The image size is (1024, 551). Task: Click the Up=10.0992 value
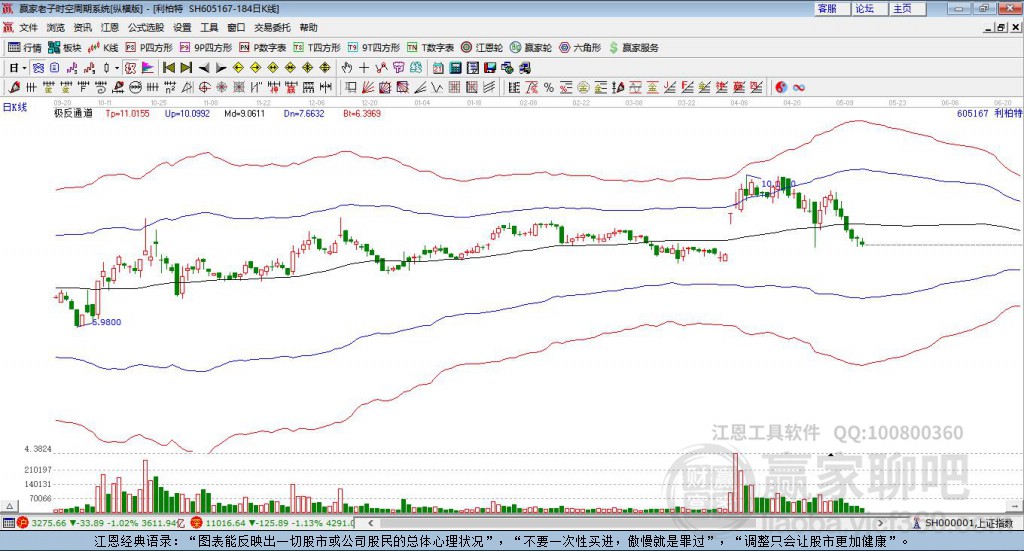click(x=187, y=114)
